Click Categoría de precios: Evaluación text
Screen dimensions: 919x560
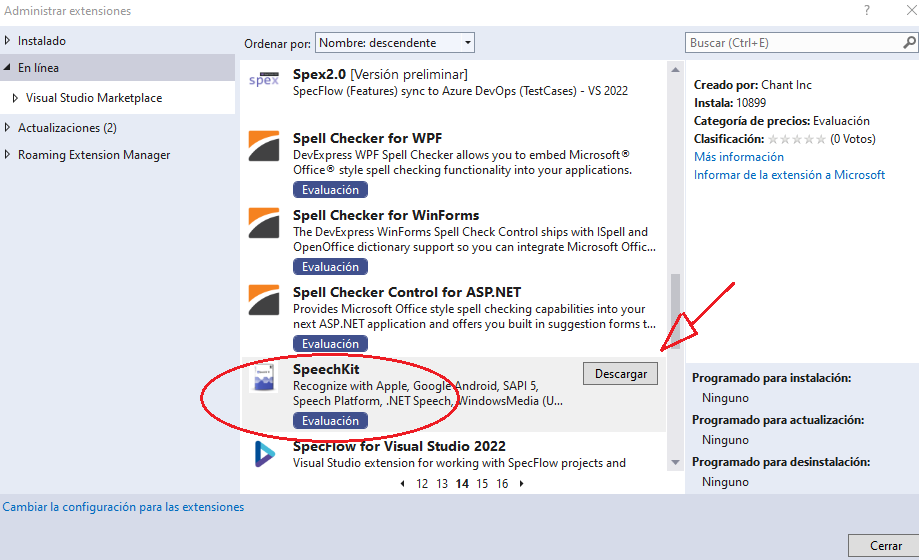tap(782, 121)
